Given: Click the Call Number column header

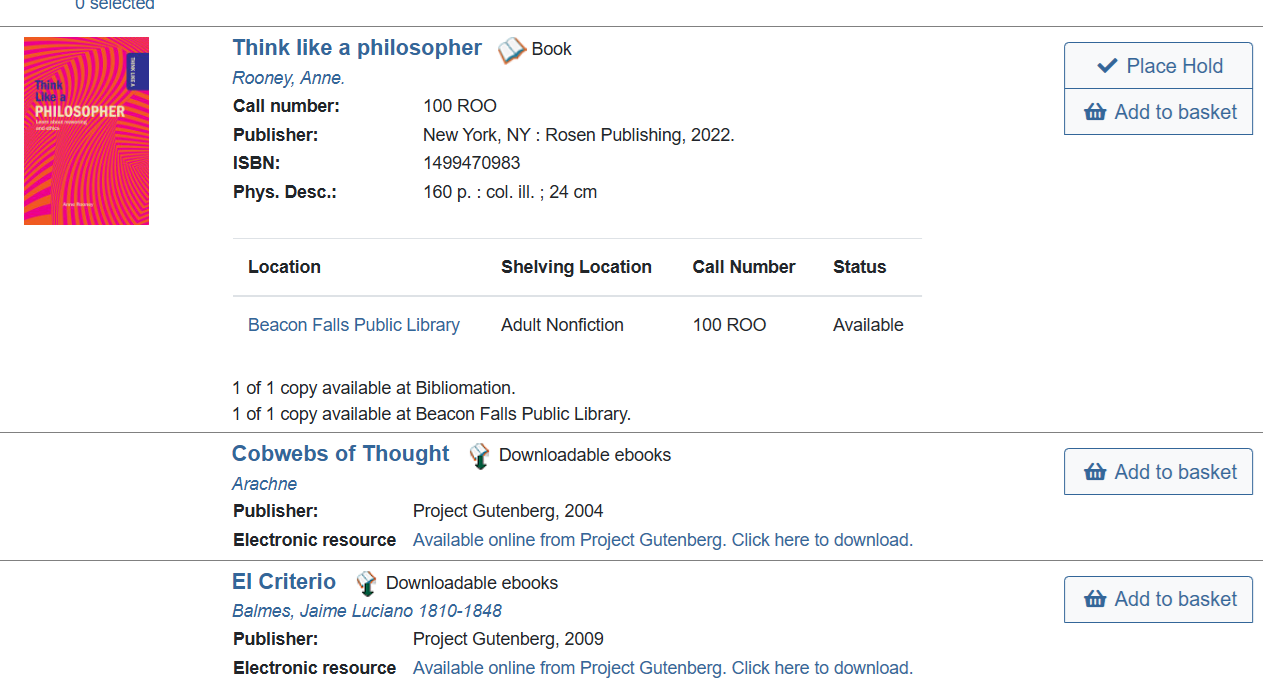Looking at the screenshot, I should click(x=744, y=267).
